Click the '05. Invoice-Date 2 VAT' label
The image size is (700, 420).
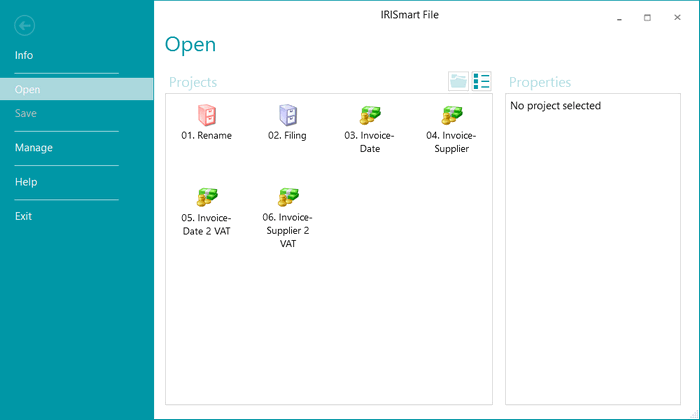tap(206, 224)
